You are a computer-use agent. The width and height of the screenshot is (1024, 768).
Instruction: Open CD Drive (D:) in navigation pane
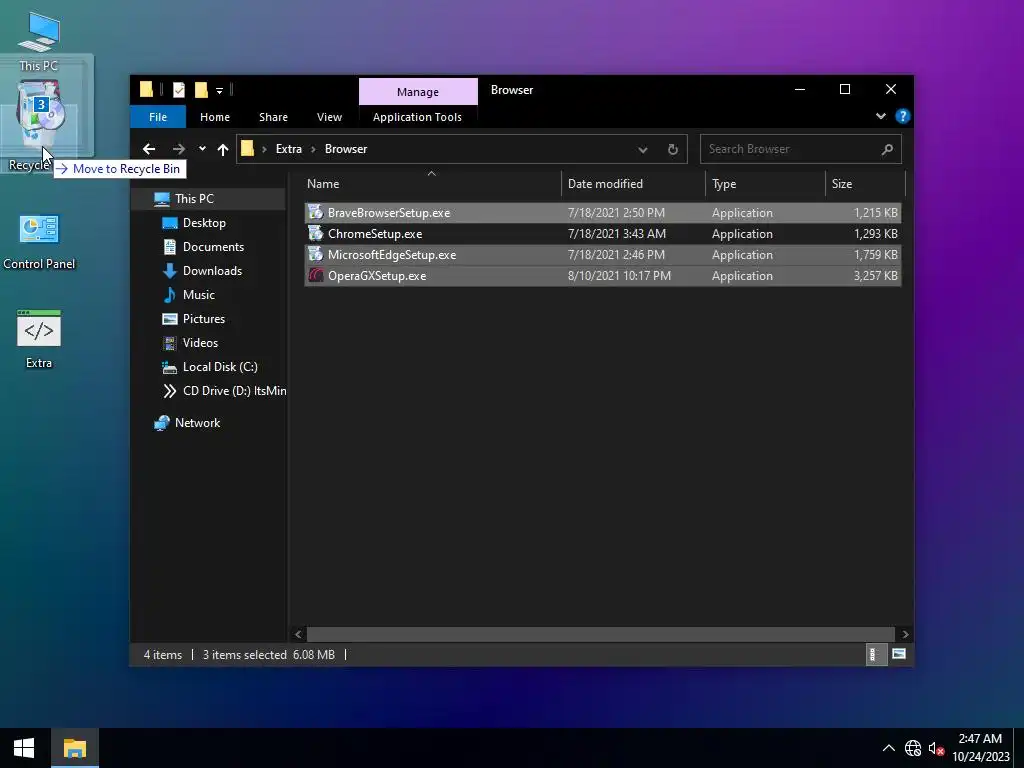tap(223, 391)
